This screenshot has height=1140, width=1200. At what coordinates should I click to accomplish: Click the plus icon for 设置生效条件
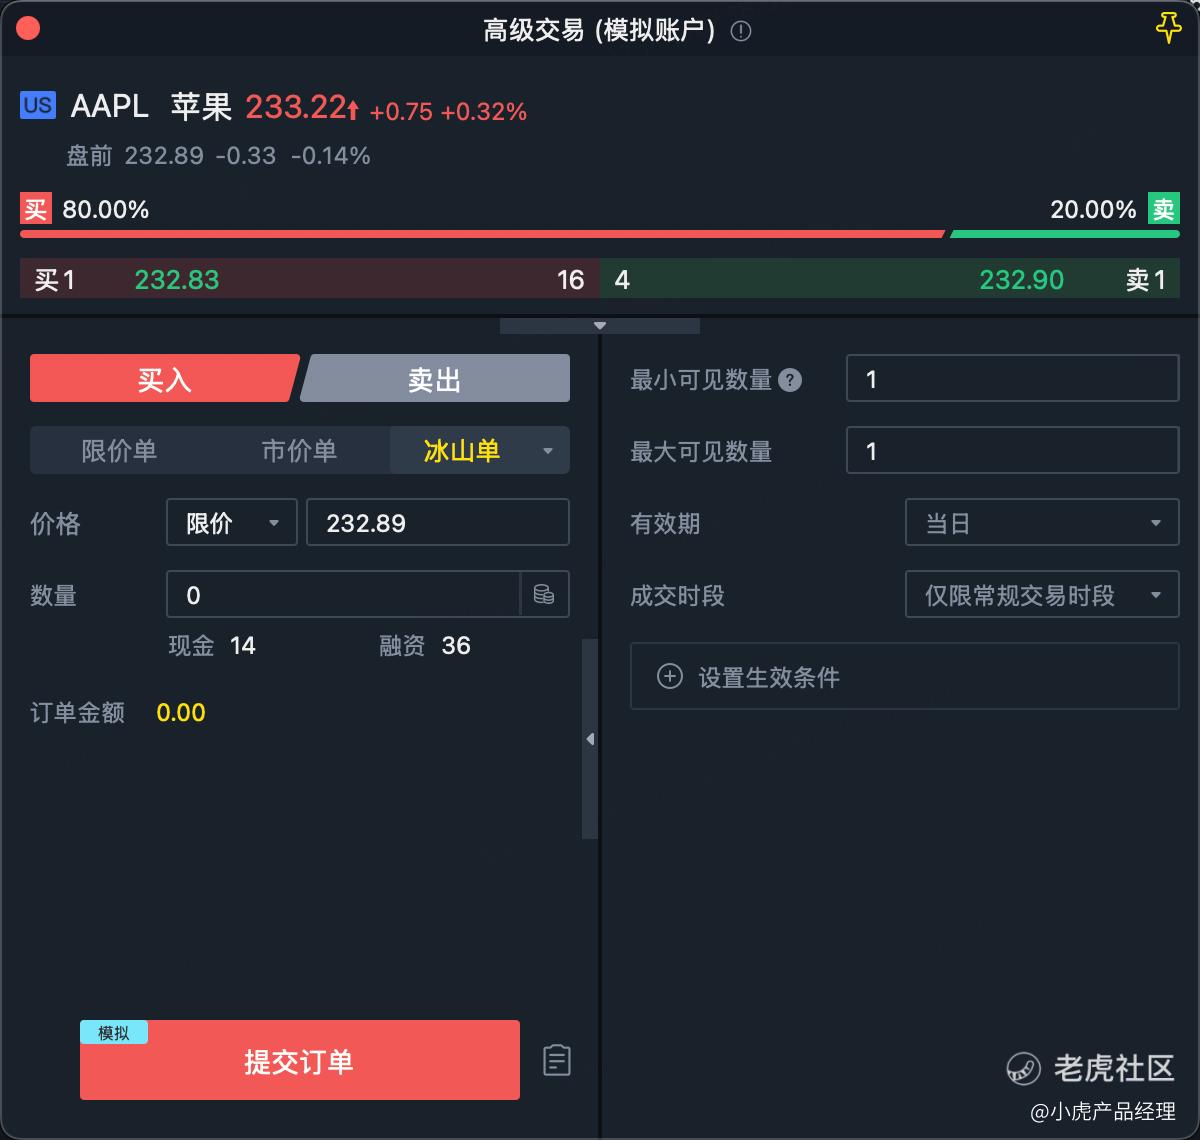(x=669, y=677)
